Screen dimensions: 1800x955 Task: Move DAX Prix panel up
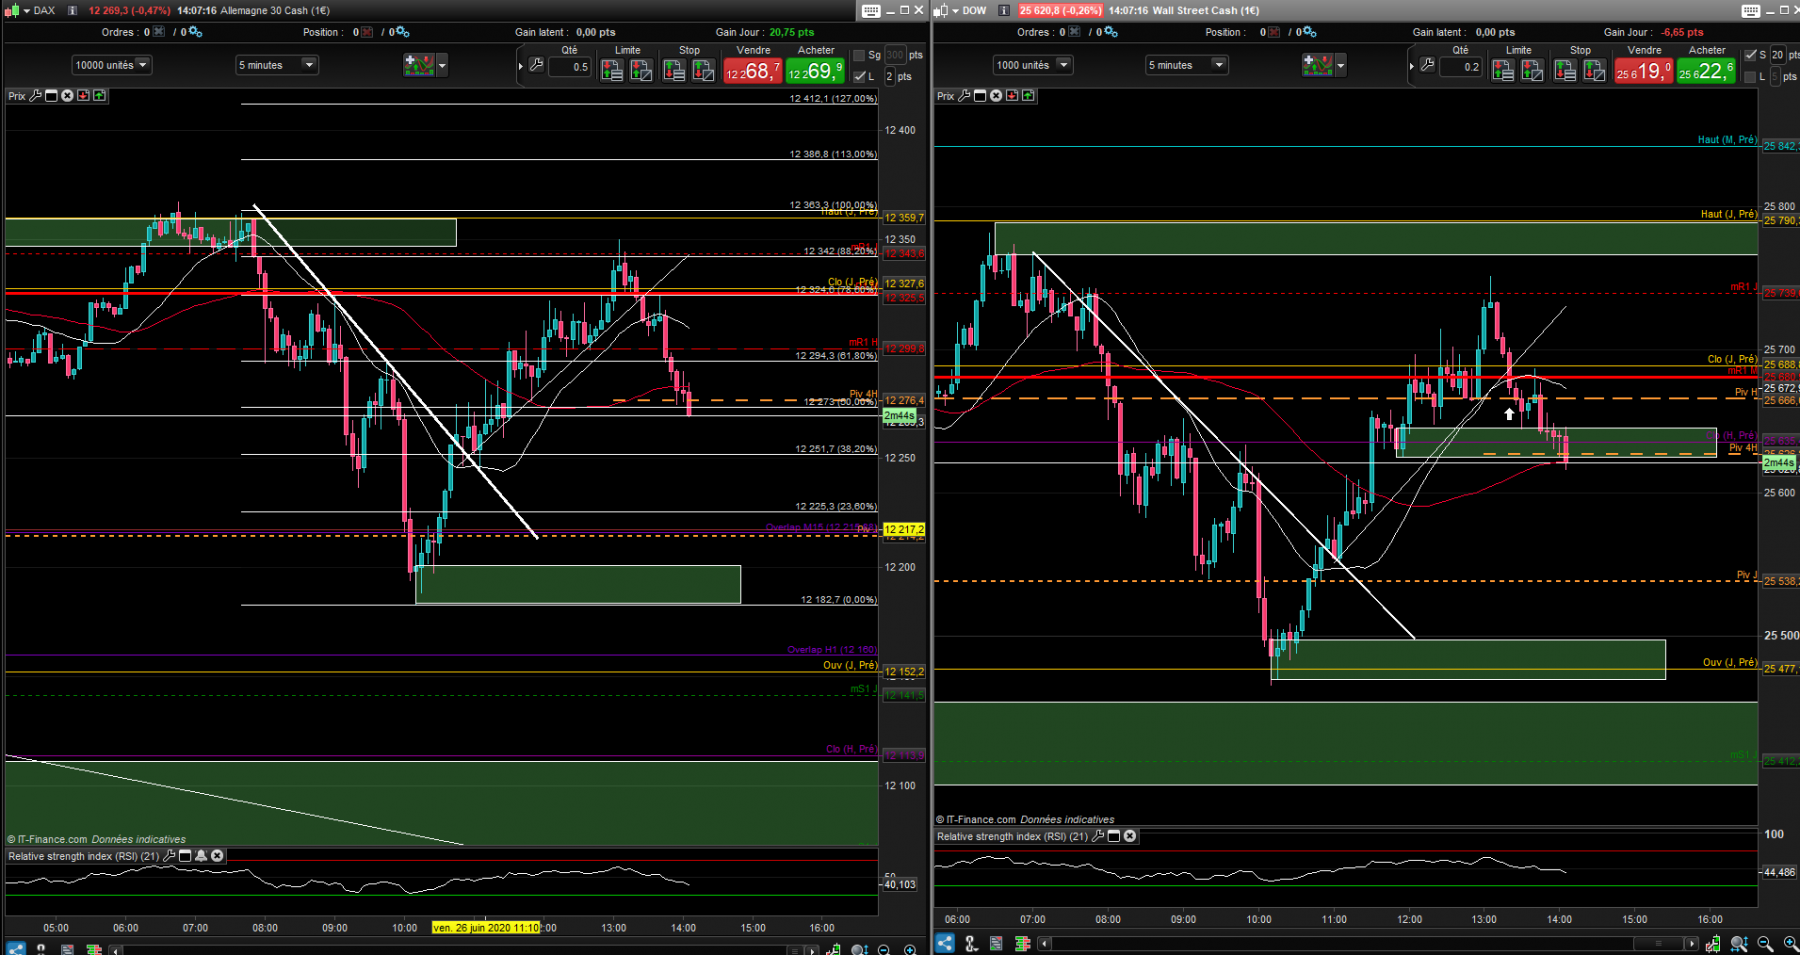pos(99,96)
